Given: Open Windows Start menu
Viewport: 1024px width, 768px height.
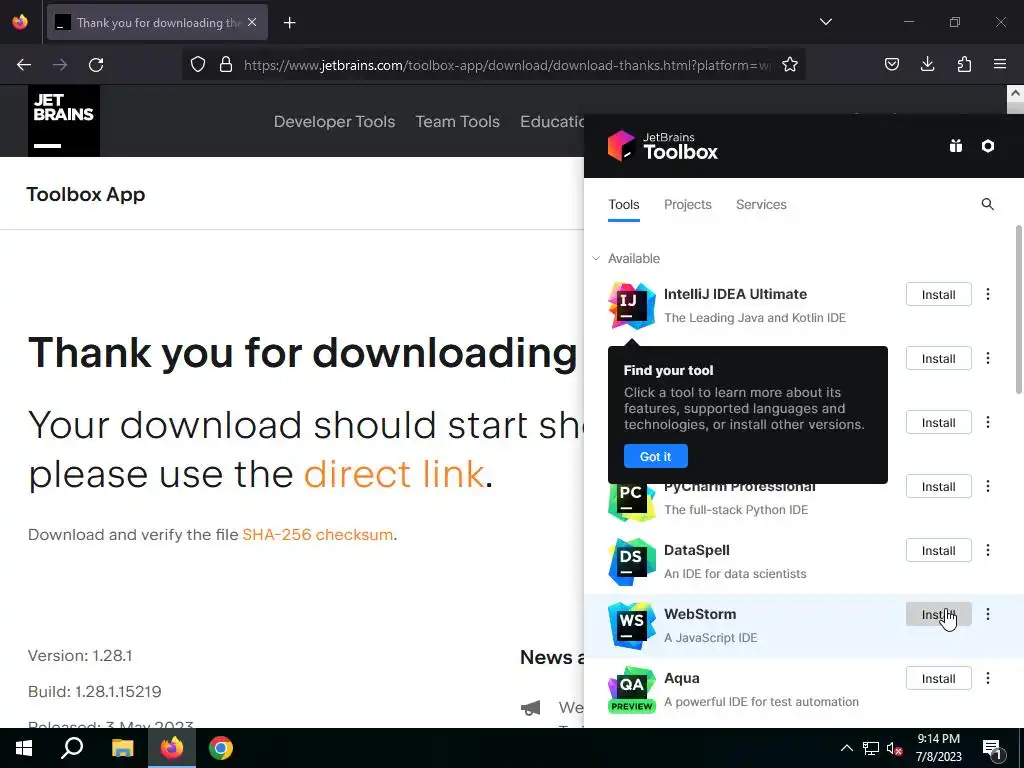Looking at the screenshot, I should (24, 748).
